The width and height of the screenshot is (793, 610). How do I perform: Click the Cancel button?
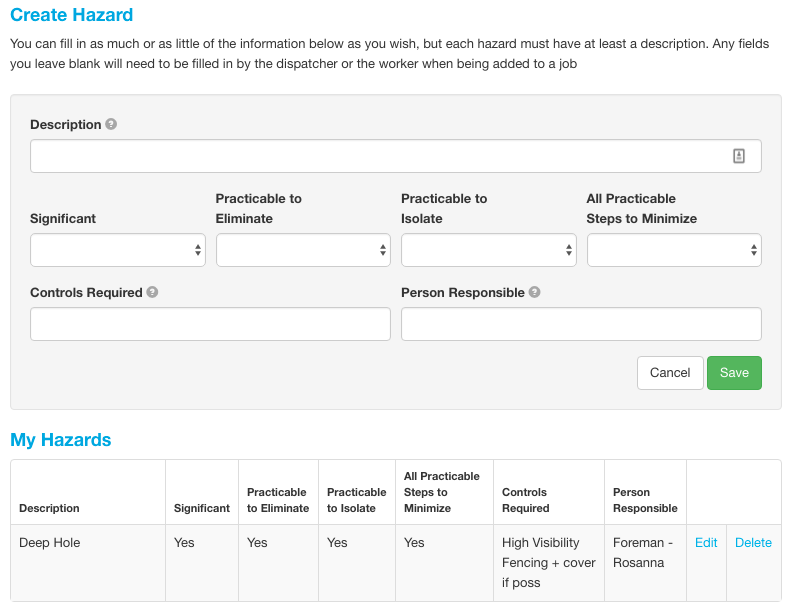(x=670, y=373)
